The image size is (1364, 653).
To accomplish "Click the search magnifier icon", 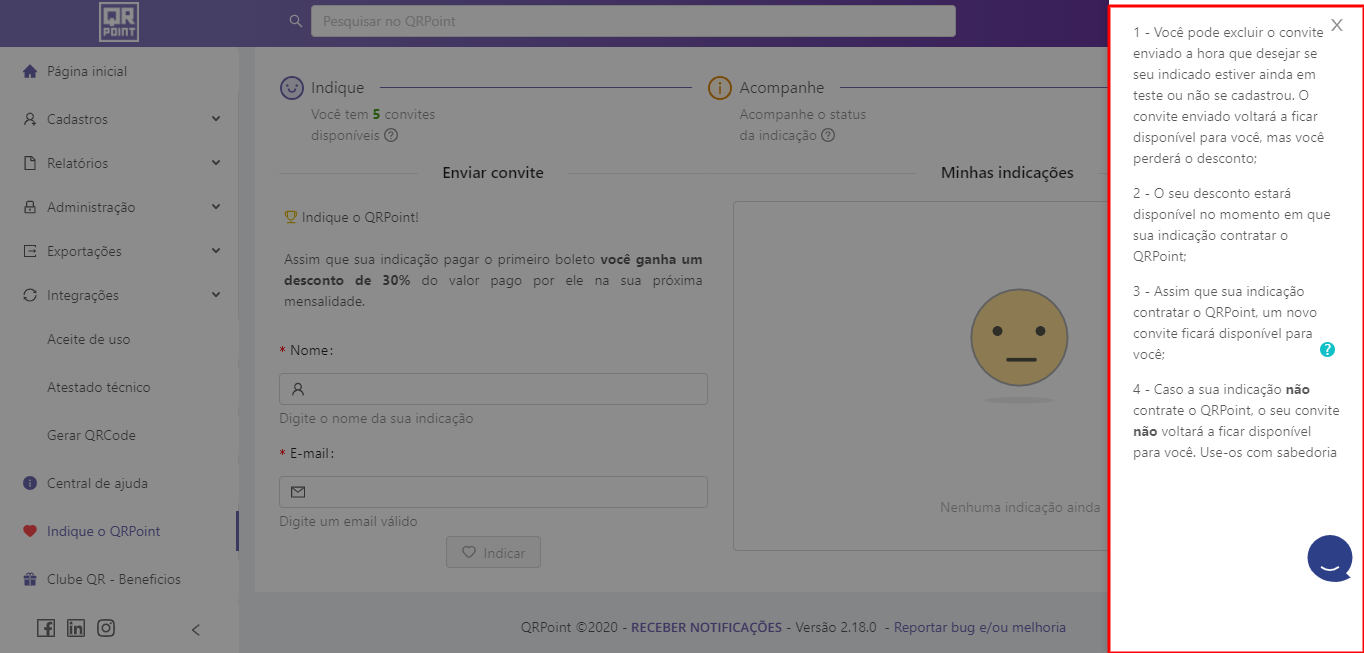I will click(295, 21).
